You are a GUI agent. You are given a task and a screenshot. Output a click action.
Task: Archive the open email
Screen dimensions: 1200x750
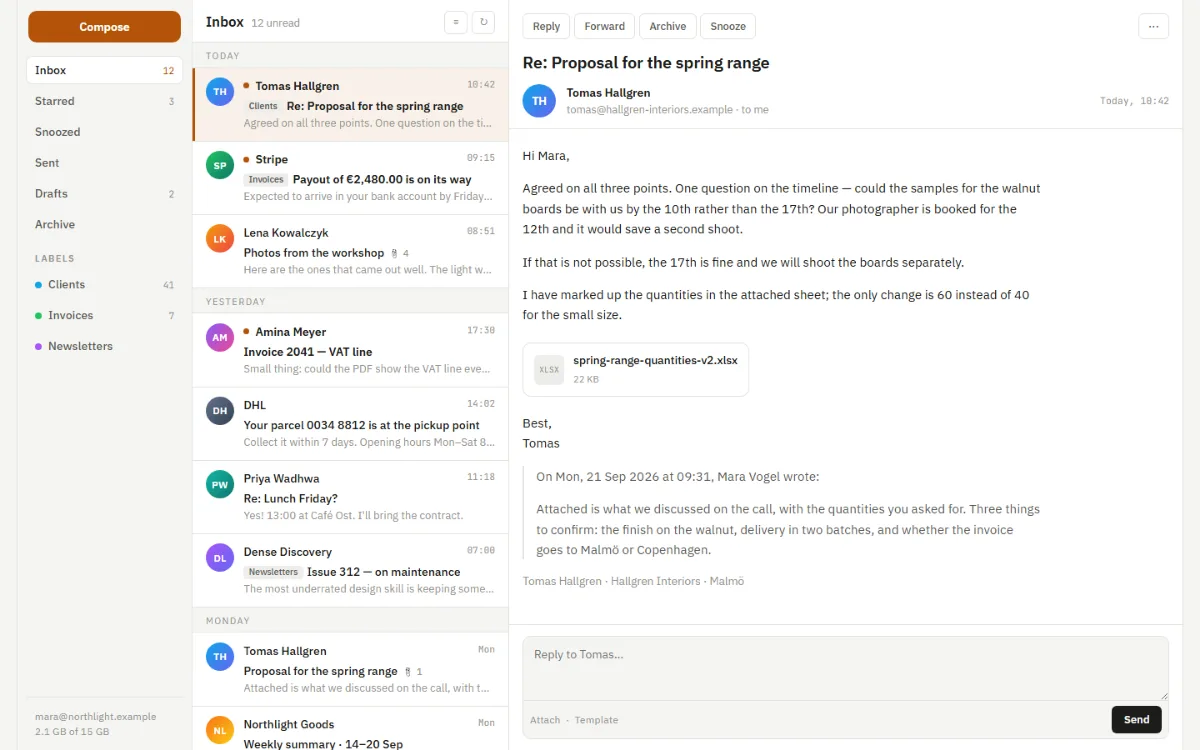(x=667, y=26)
